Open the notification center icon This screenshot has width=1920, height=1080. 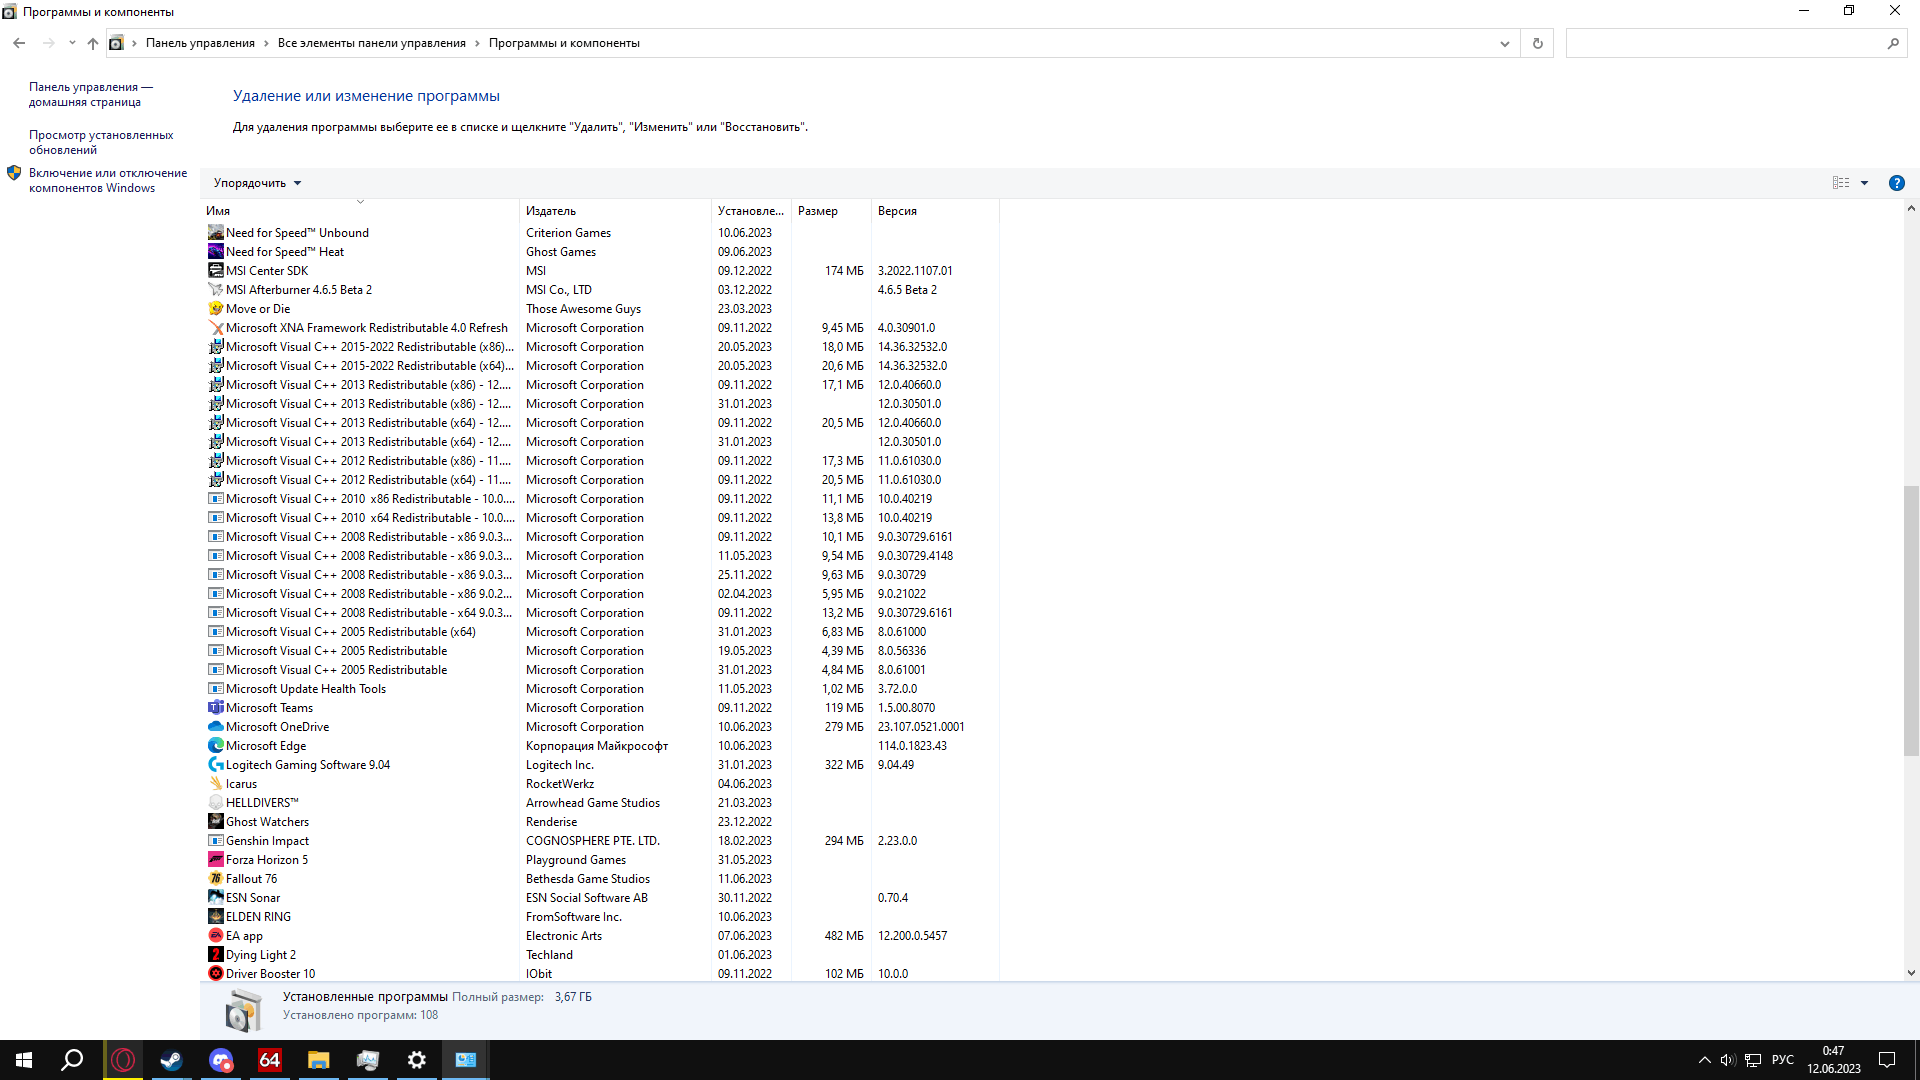(1887, 1060)
